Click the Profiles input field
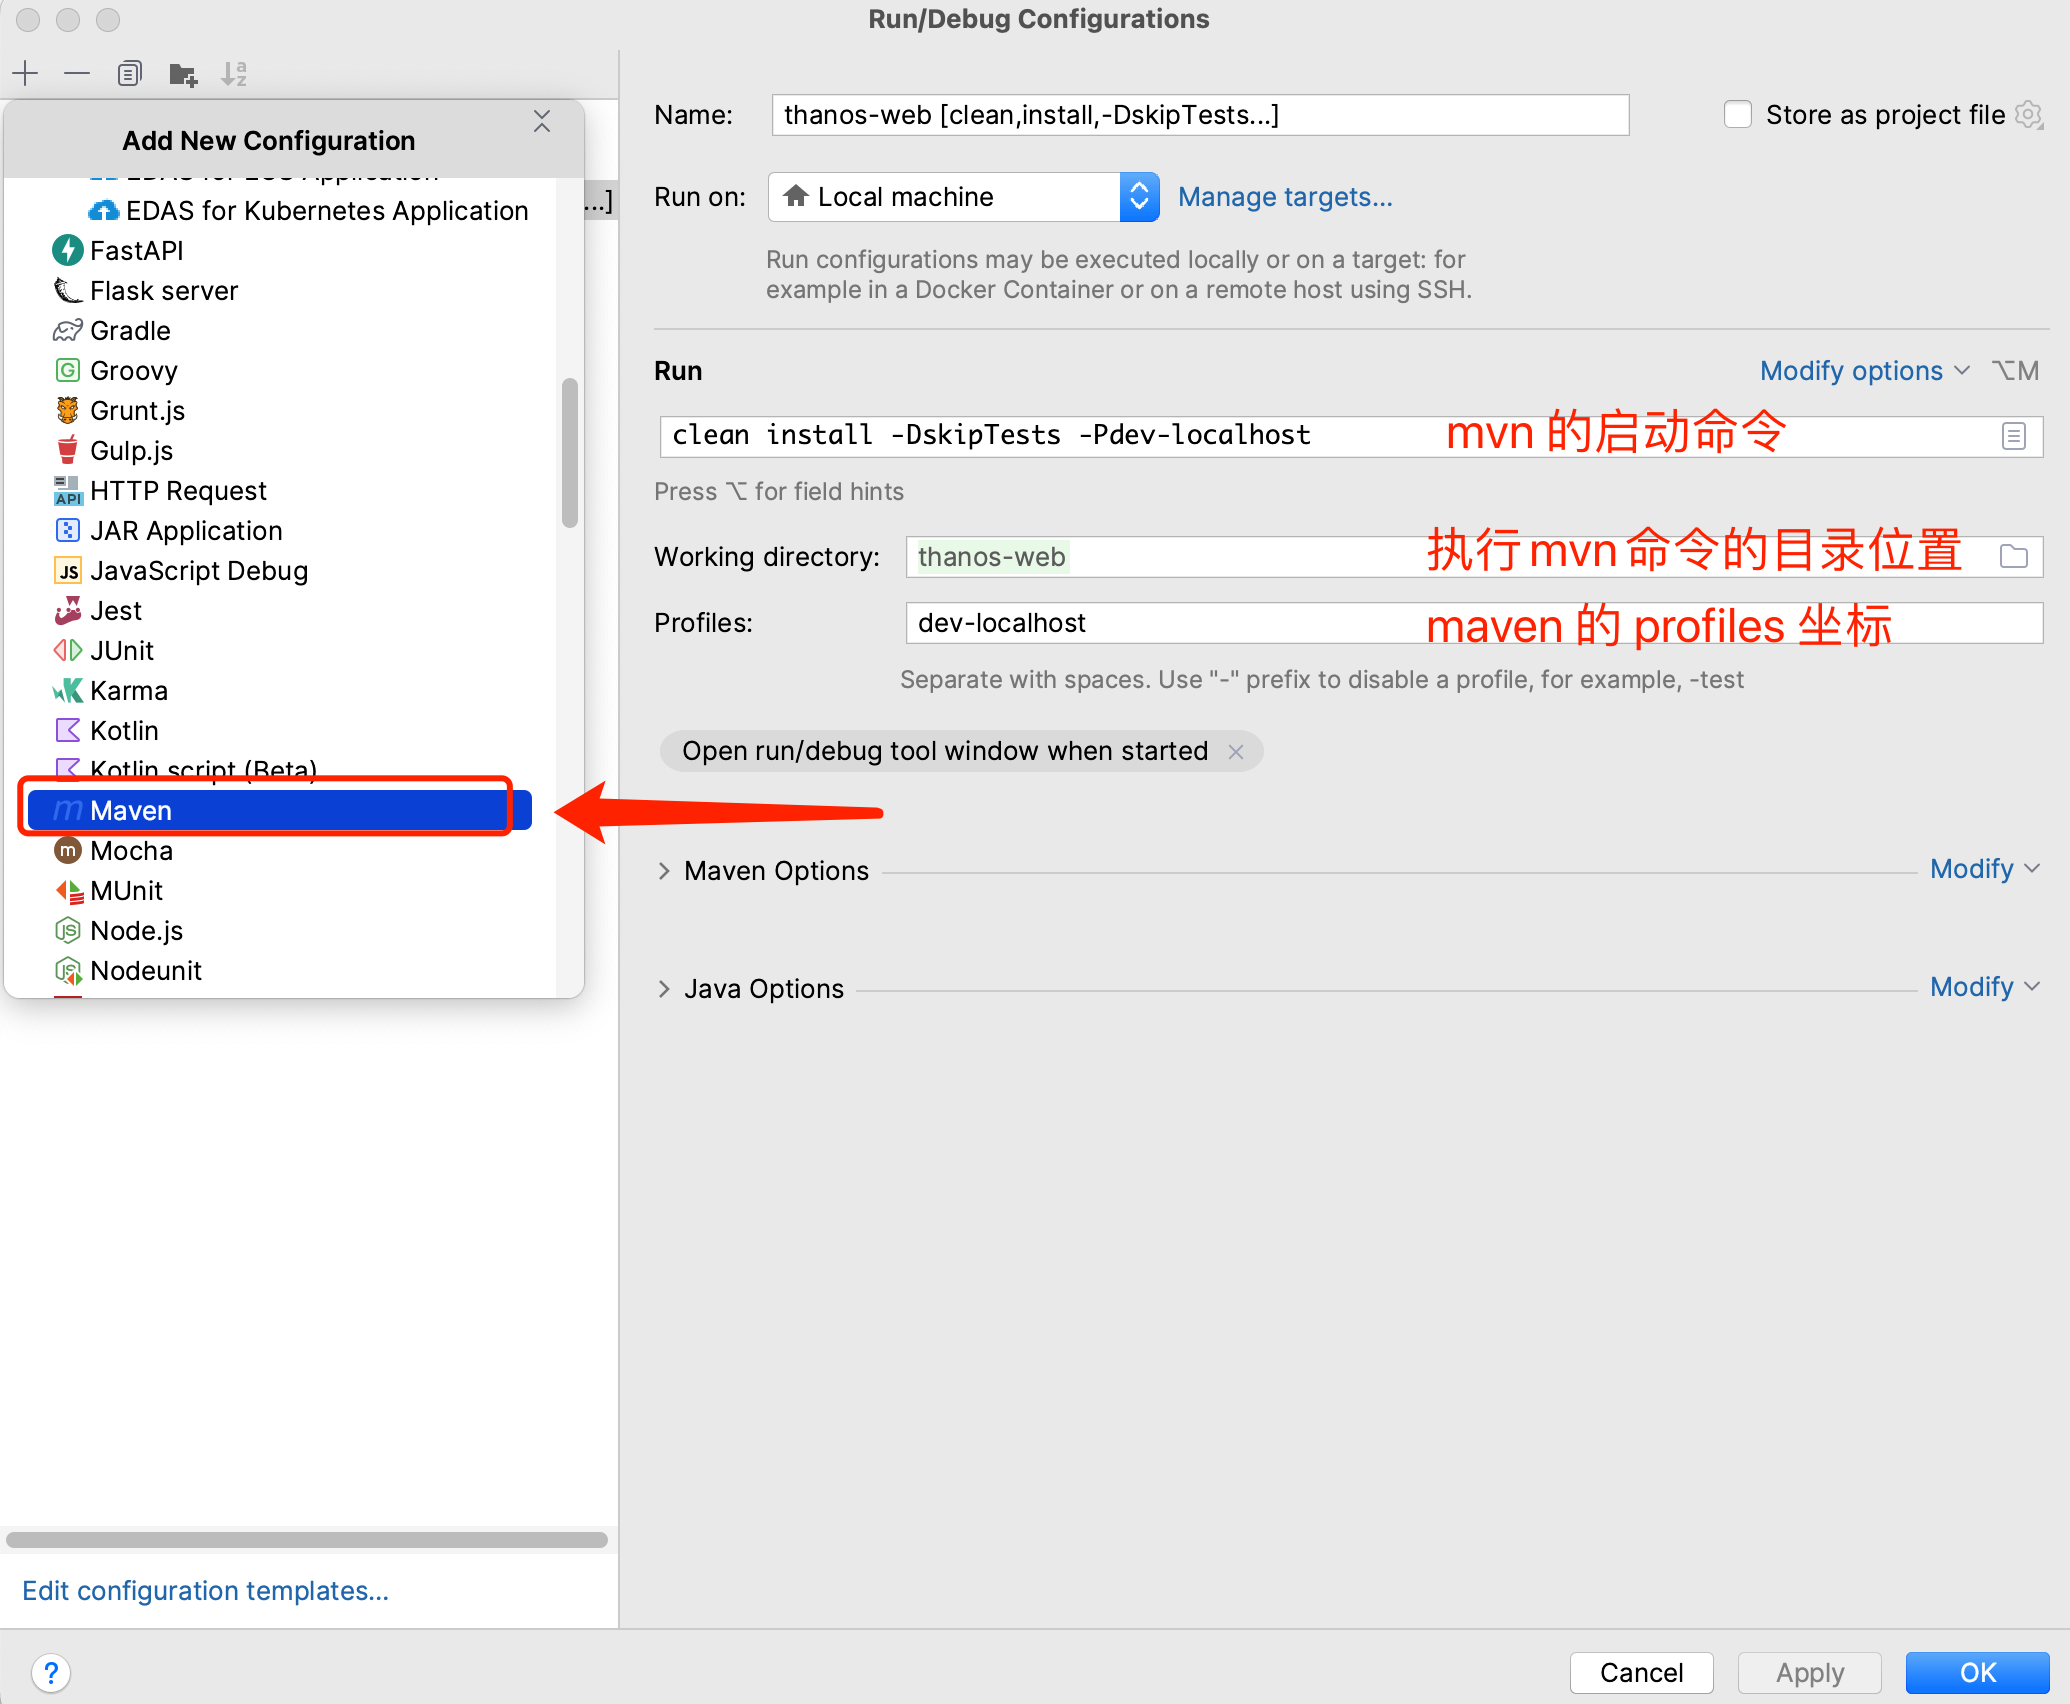 (1150, 623)
